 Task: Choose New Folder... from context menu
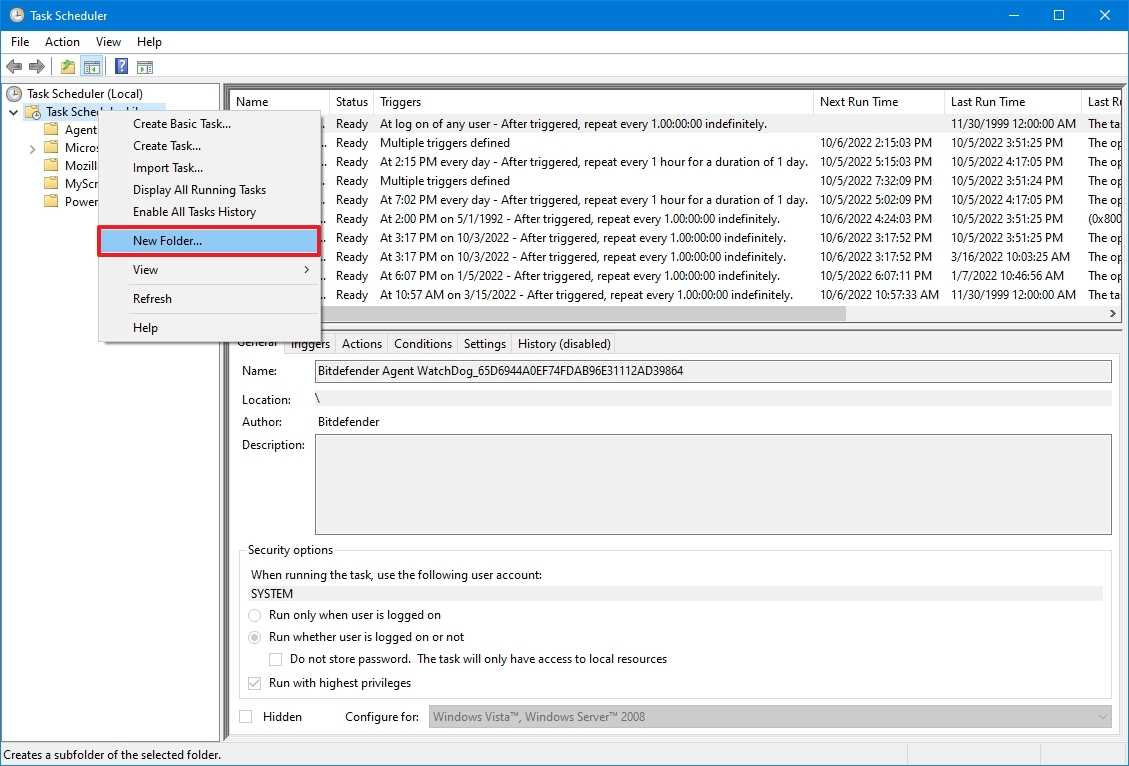[167, 241]
